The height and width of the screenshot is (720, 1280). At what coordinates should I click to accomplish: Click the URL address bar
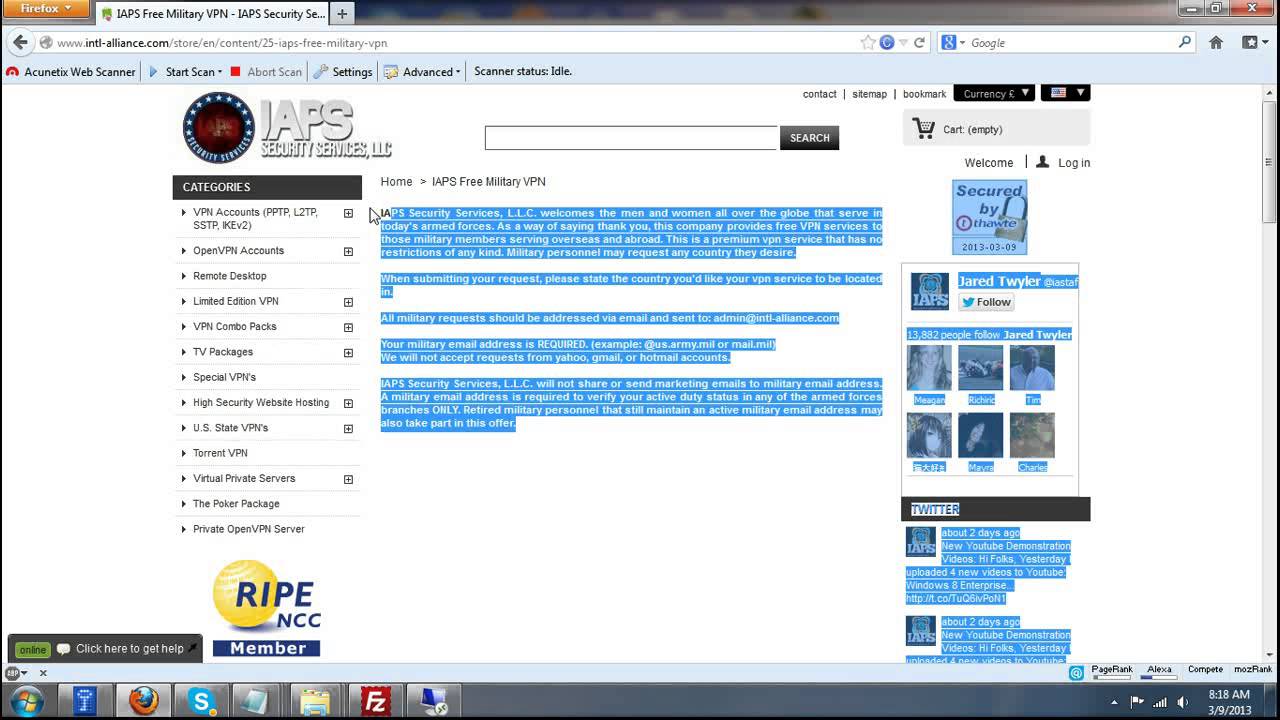click(x=450, y=43)
